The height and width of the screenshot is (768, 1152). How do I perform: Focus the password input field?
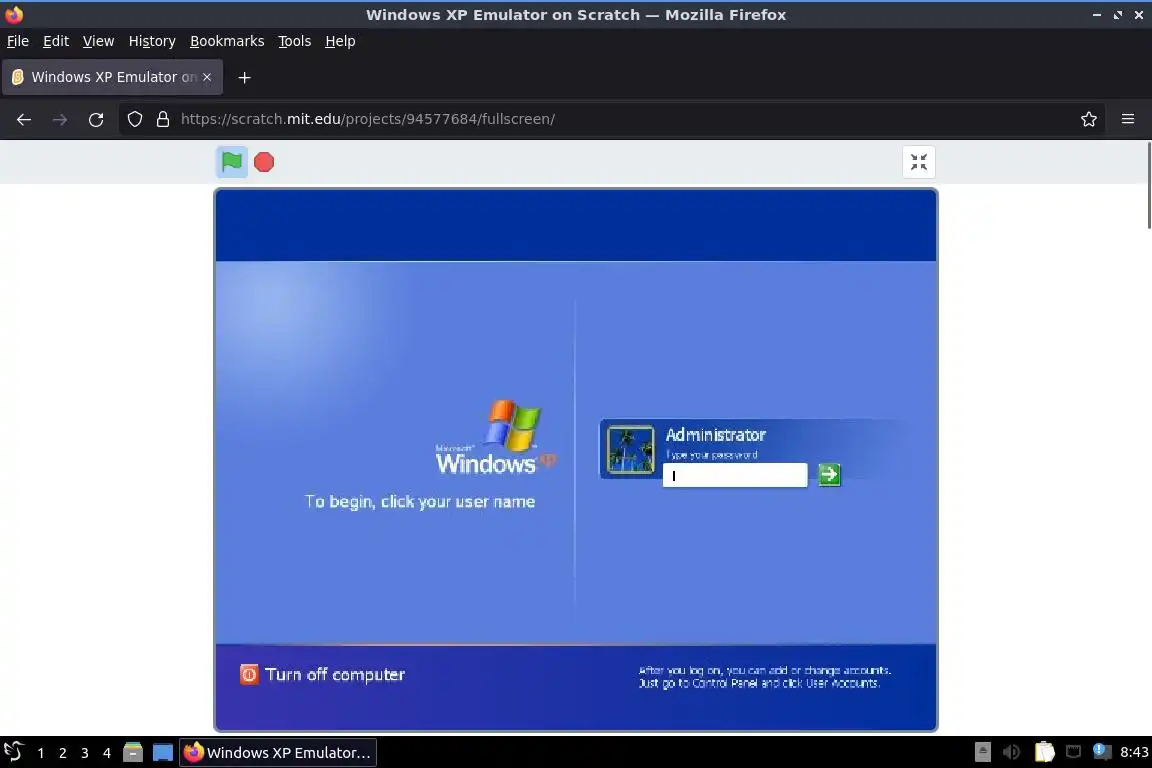click(x=735, y=475)
